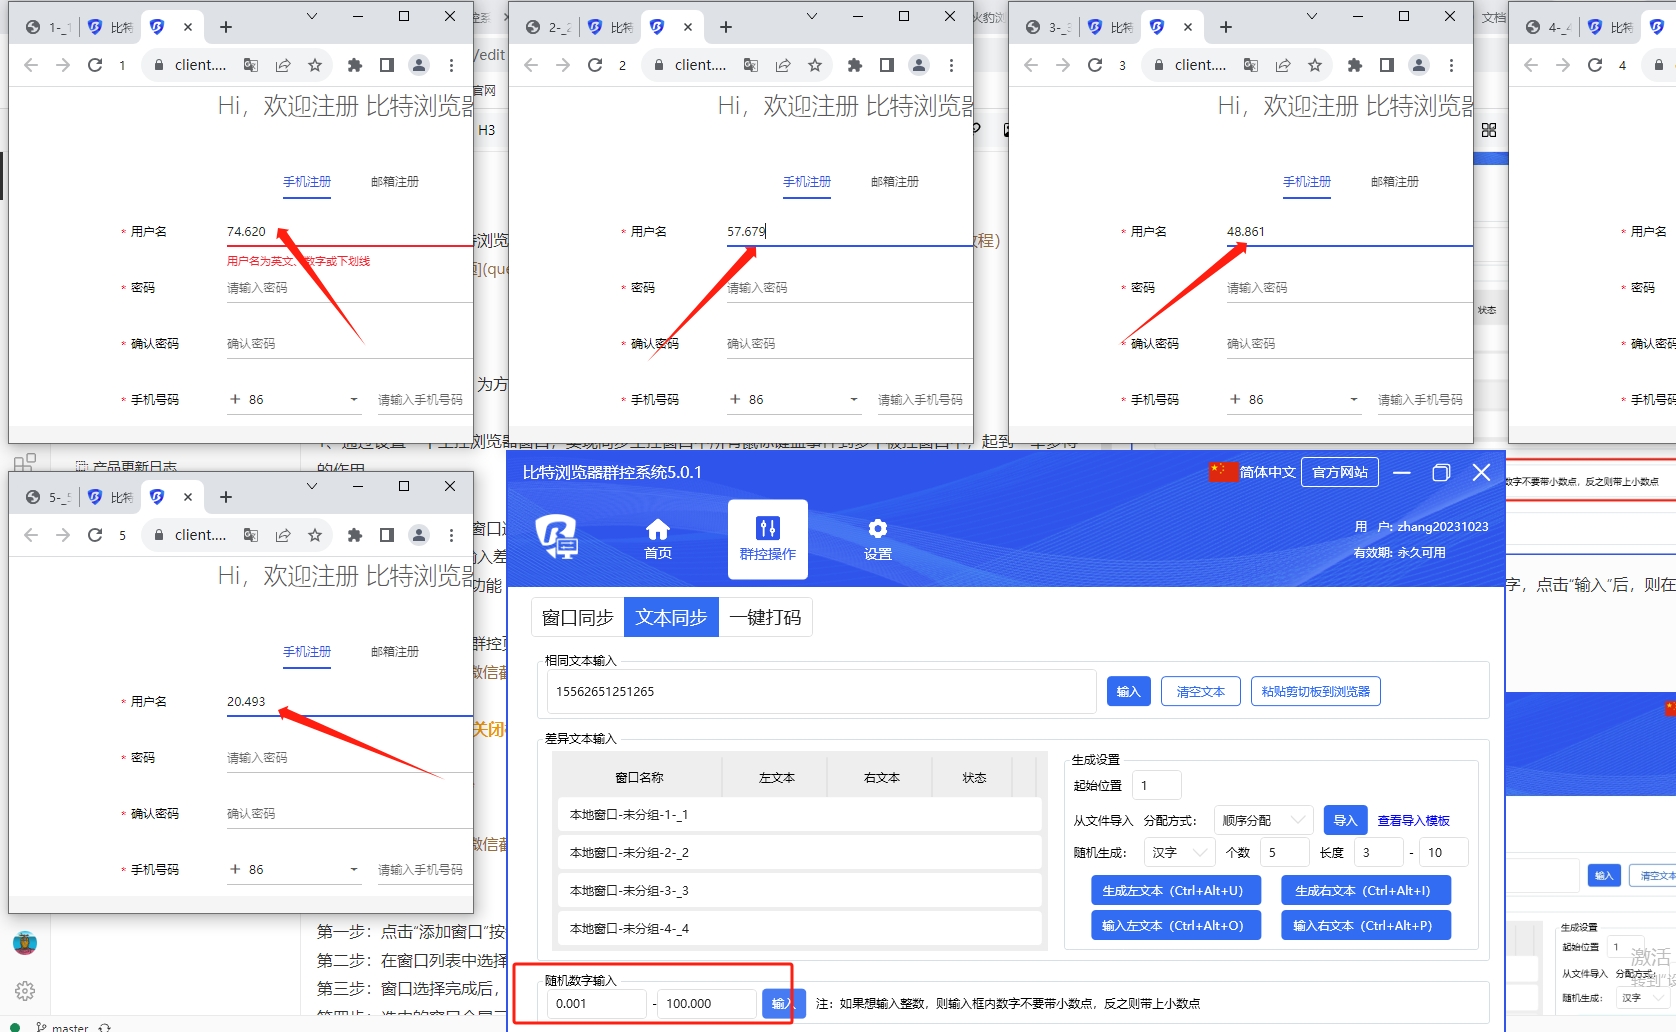Viewport: 1676px width, 1032px height.
Task: Toggle the side panel icon in window 5
Action: point(387,535)
